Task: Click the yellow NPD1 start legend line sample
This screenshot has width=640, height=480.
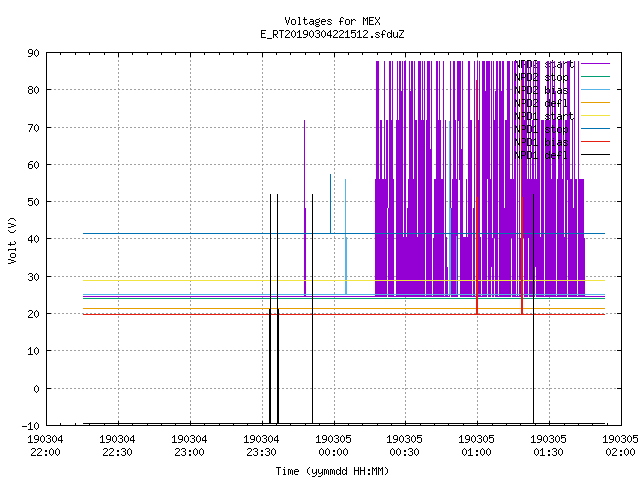Action: (595, 116)
